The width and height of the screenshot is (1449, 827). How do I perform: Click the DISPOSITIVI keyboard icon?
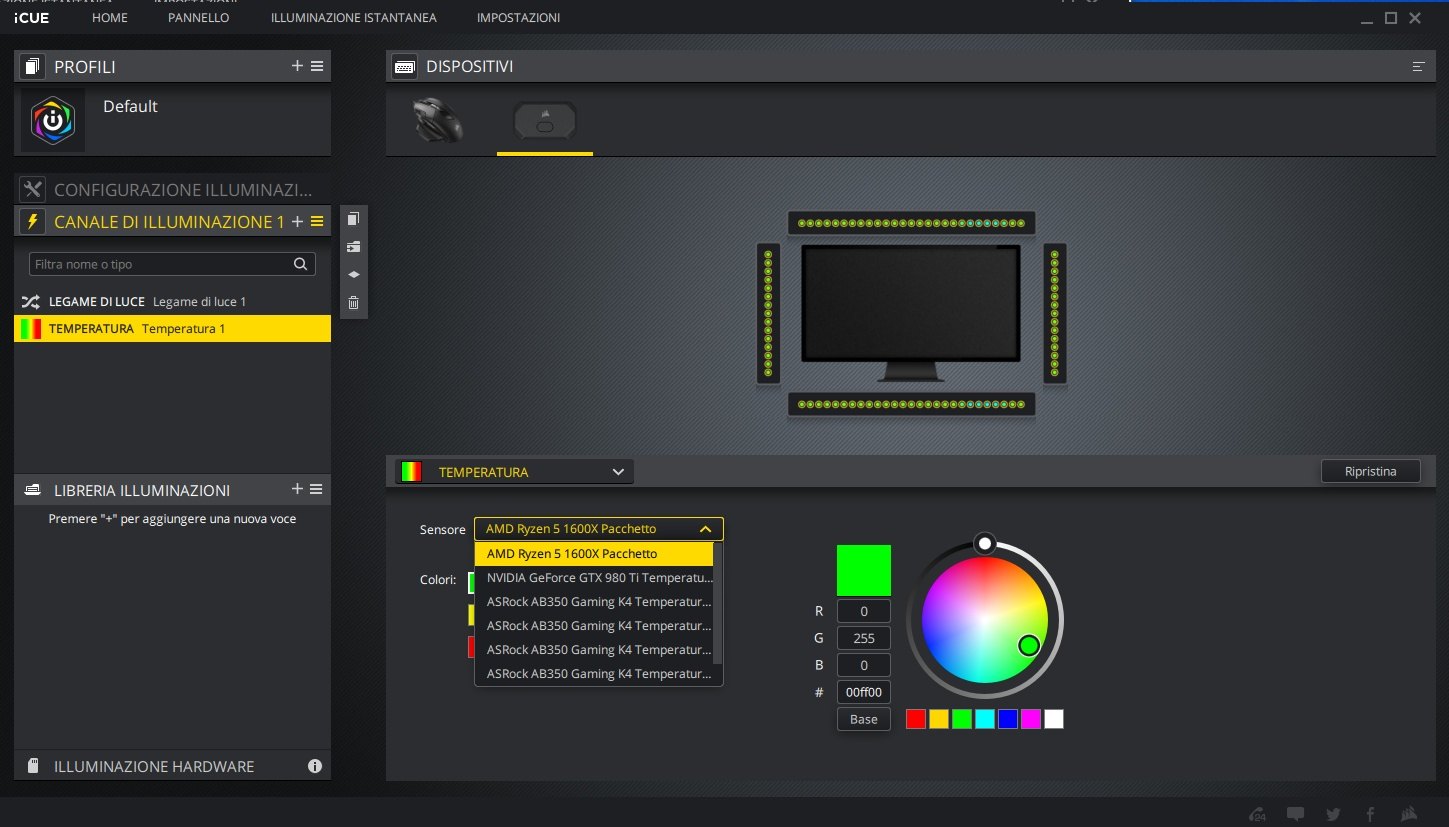pyautogui.click(x=405, y=67)
